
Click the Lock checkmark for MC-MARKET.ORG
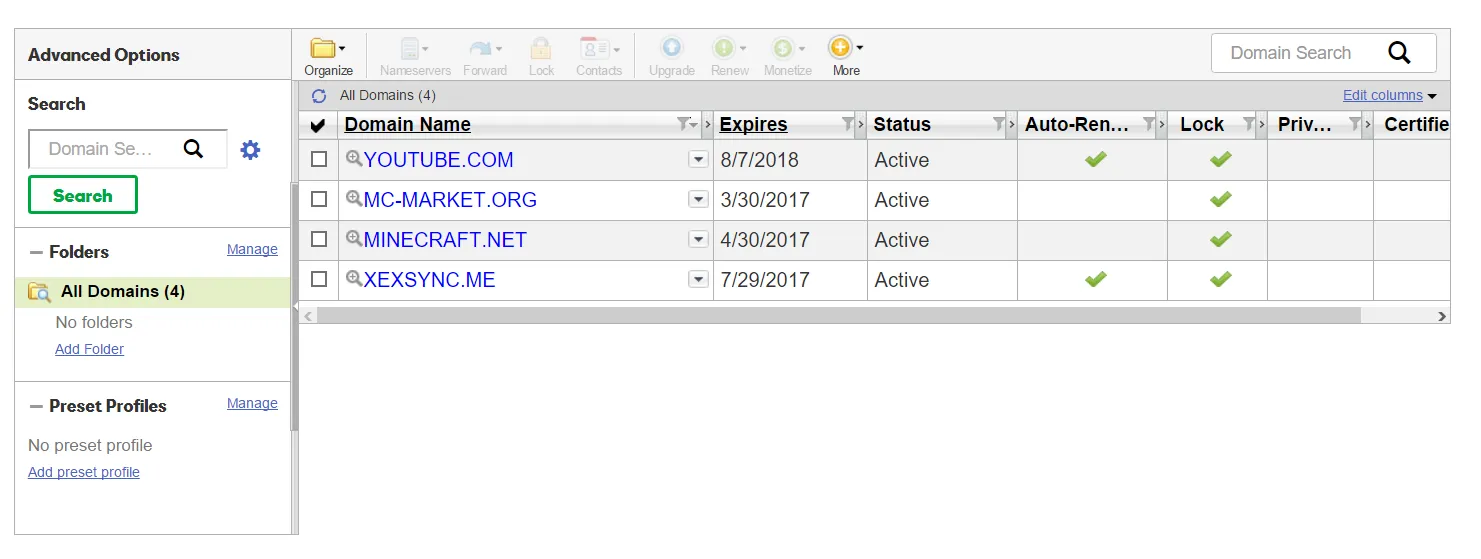[x=1220, y=199]
